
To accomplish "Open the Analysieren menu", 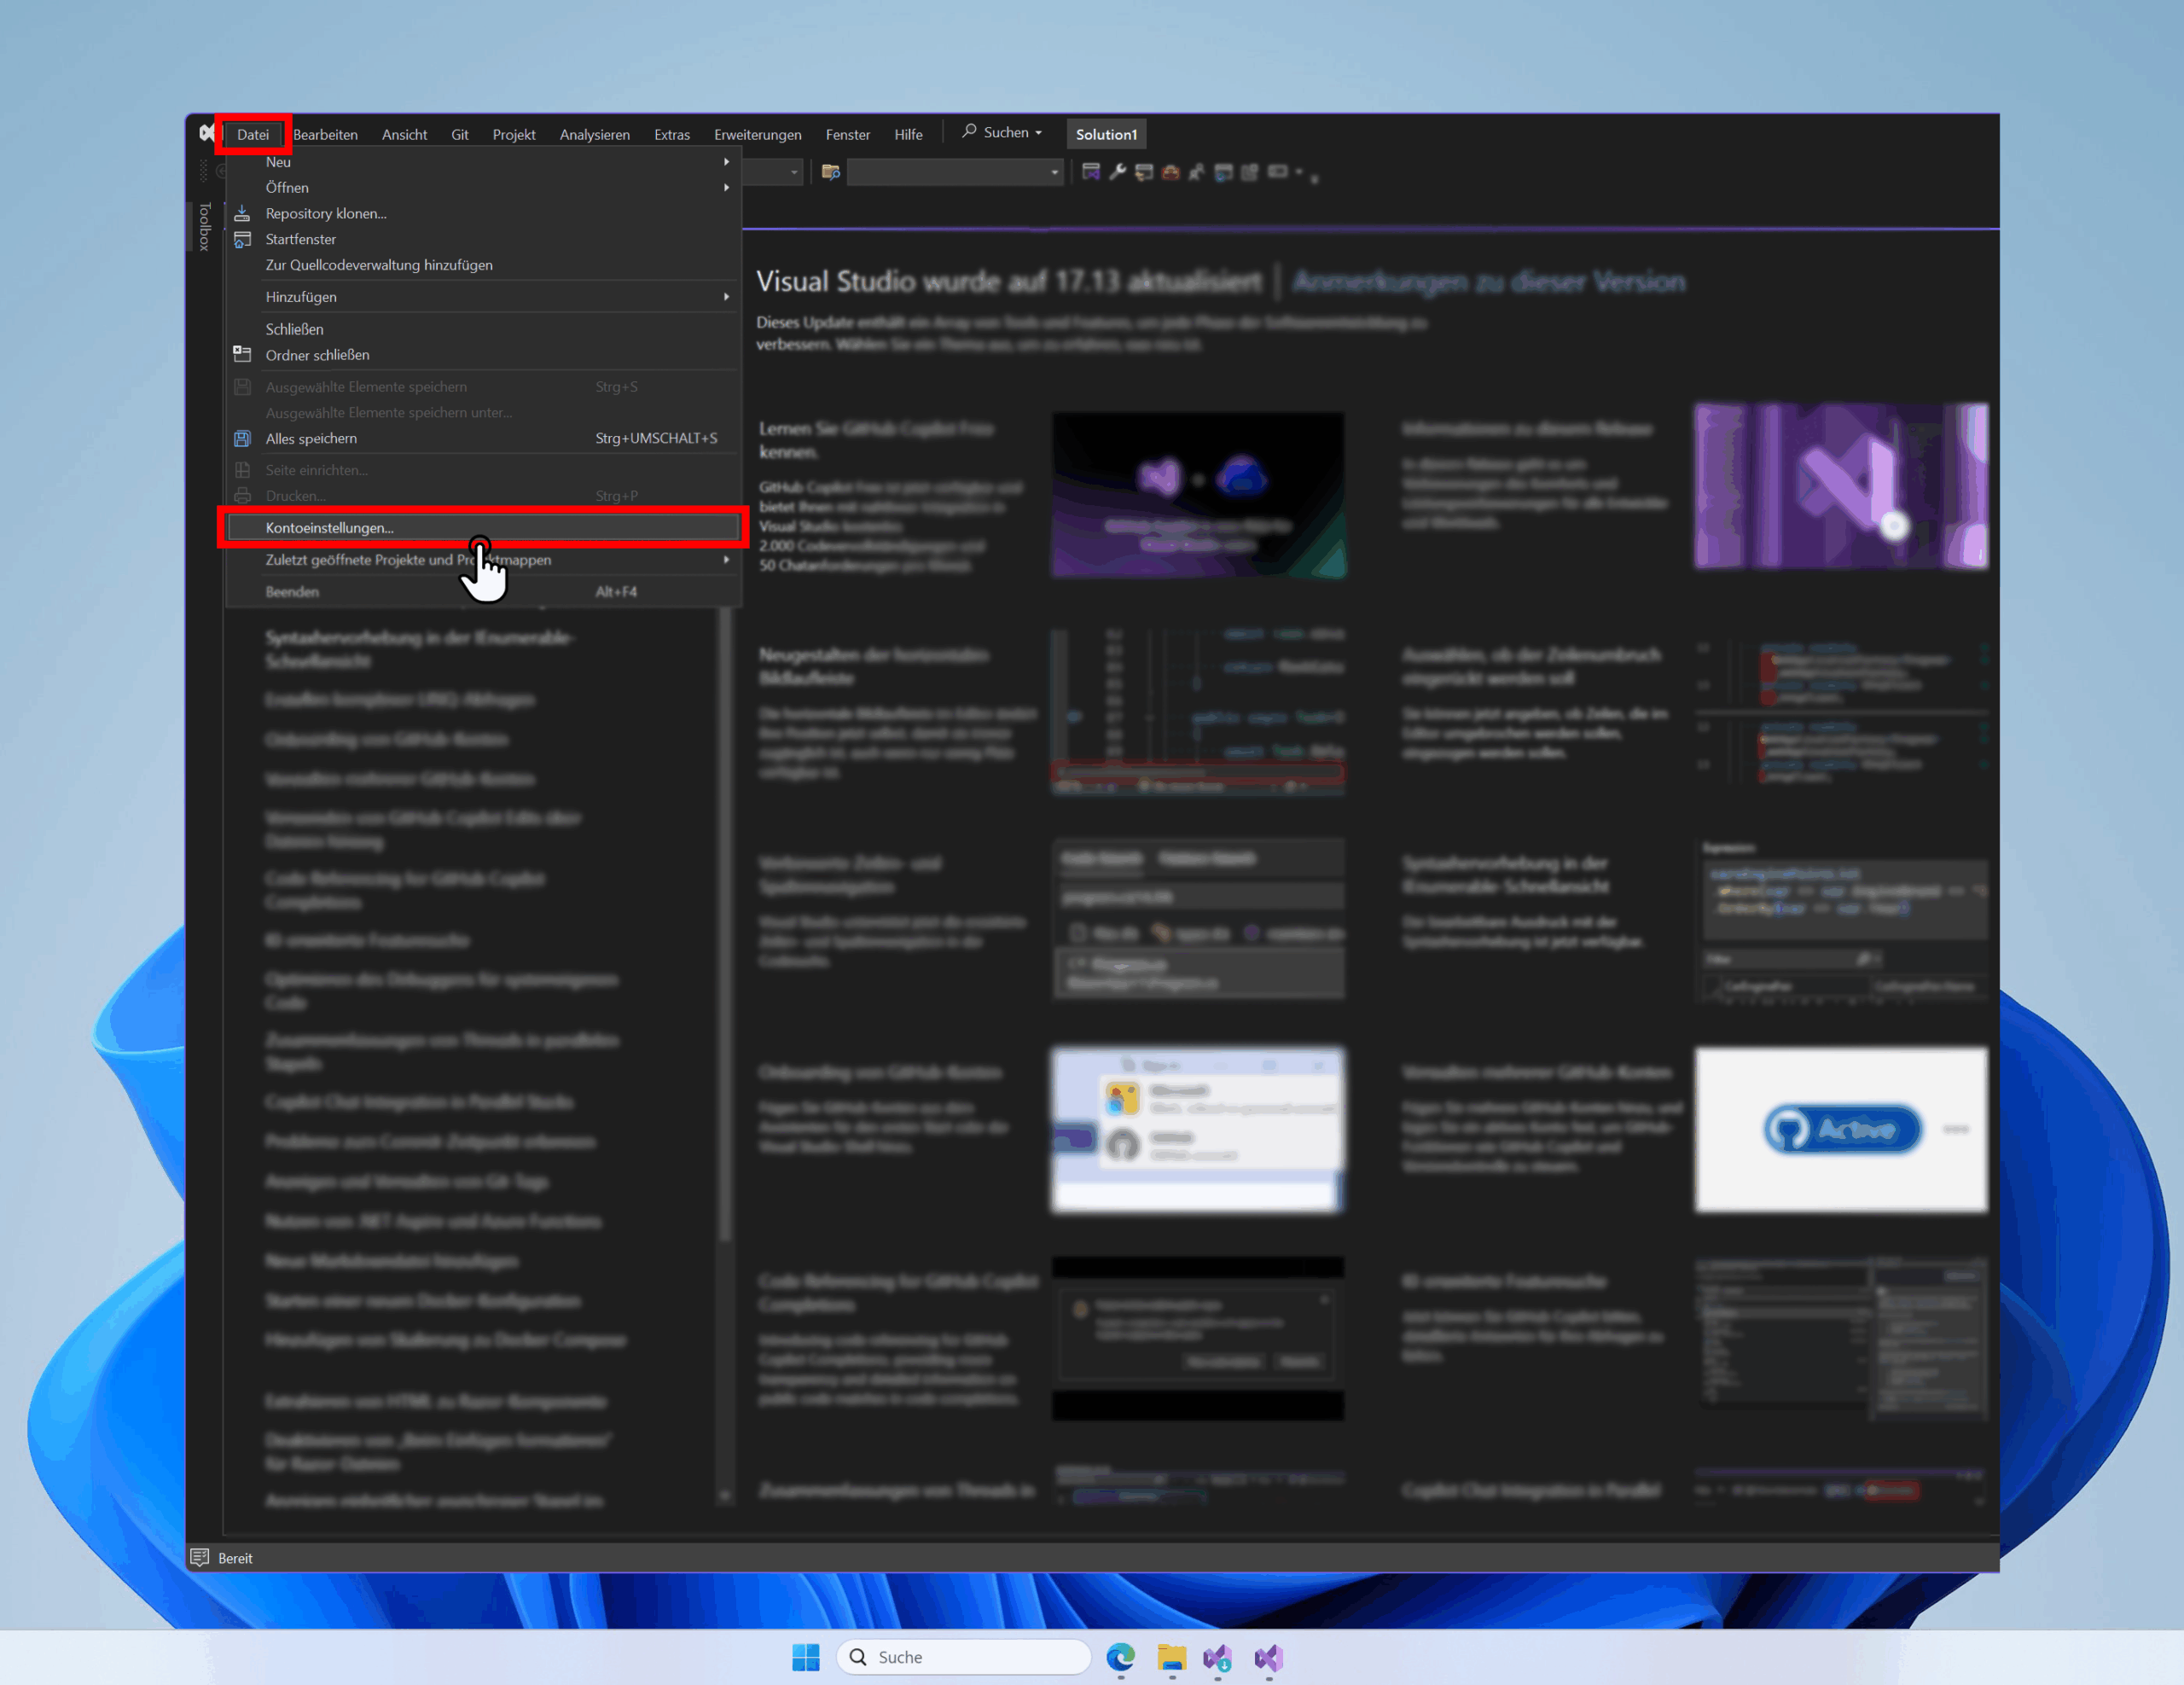I will click(x=595, y=134).
